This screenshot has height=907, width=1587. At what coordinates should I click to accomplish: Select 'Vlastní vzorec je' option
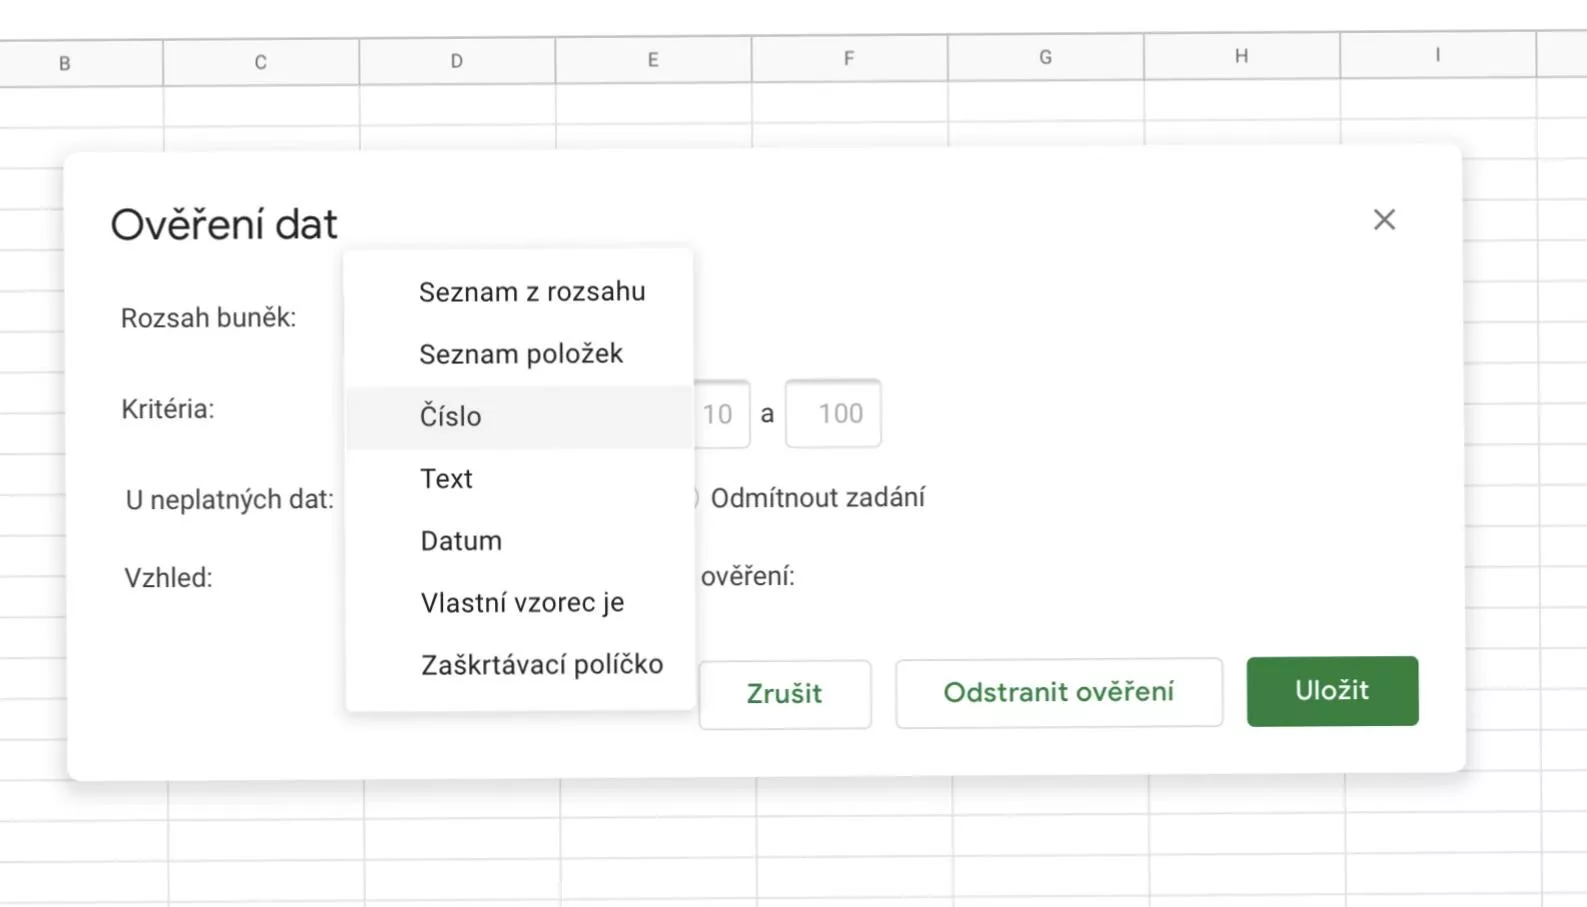click(520, 603)
